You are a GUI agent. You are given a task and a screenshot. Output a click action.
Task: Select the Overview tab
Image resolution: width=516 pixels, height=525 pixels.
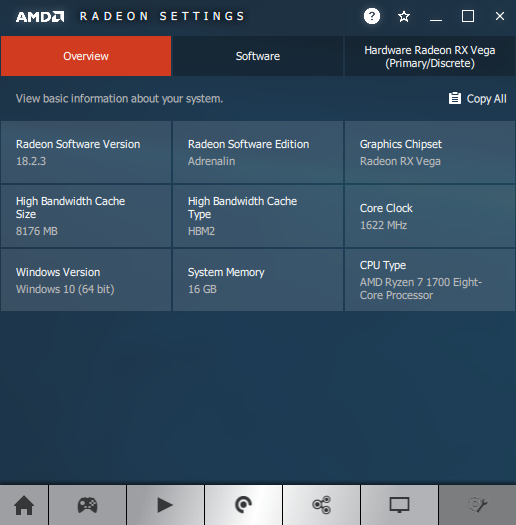(x=86, y=56)
